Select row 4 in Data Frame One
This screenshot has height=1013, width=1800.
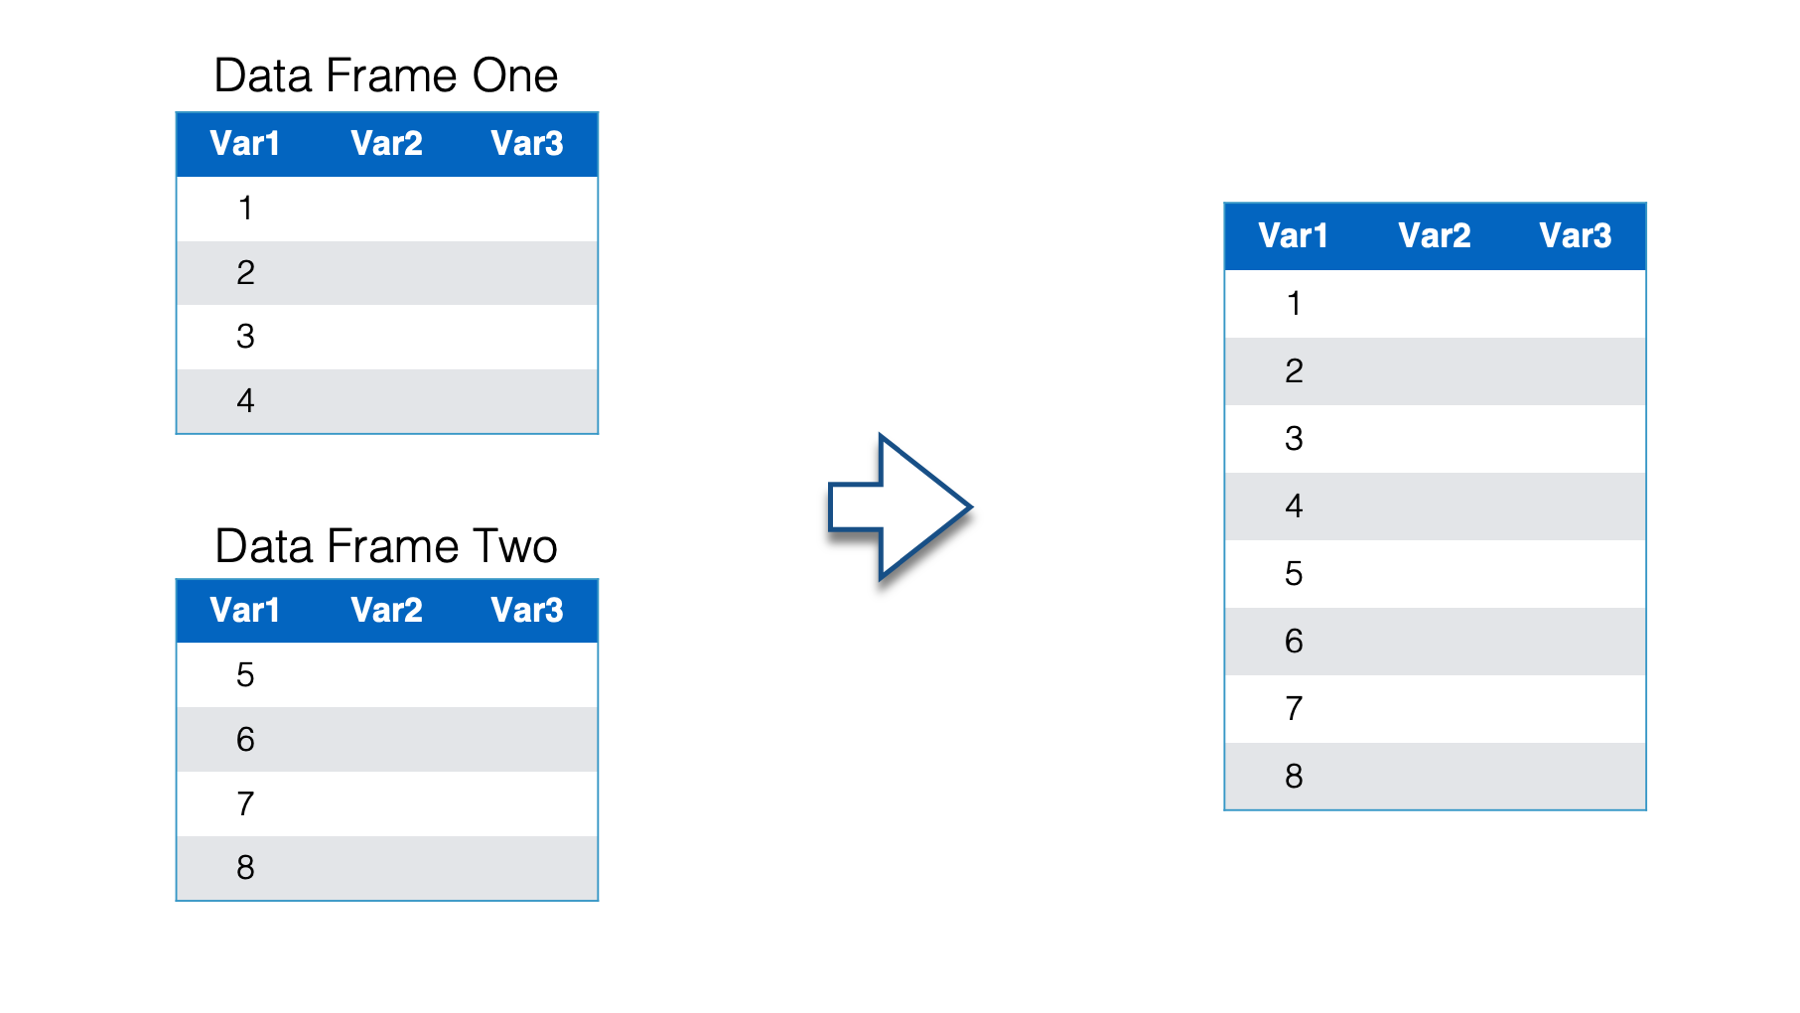(x=387, y=401)
